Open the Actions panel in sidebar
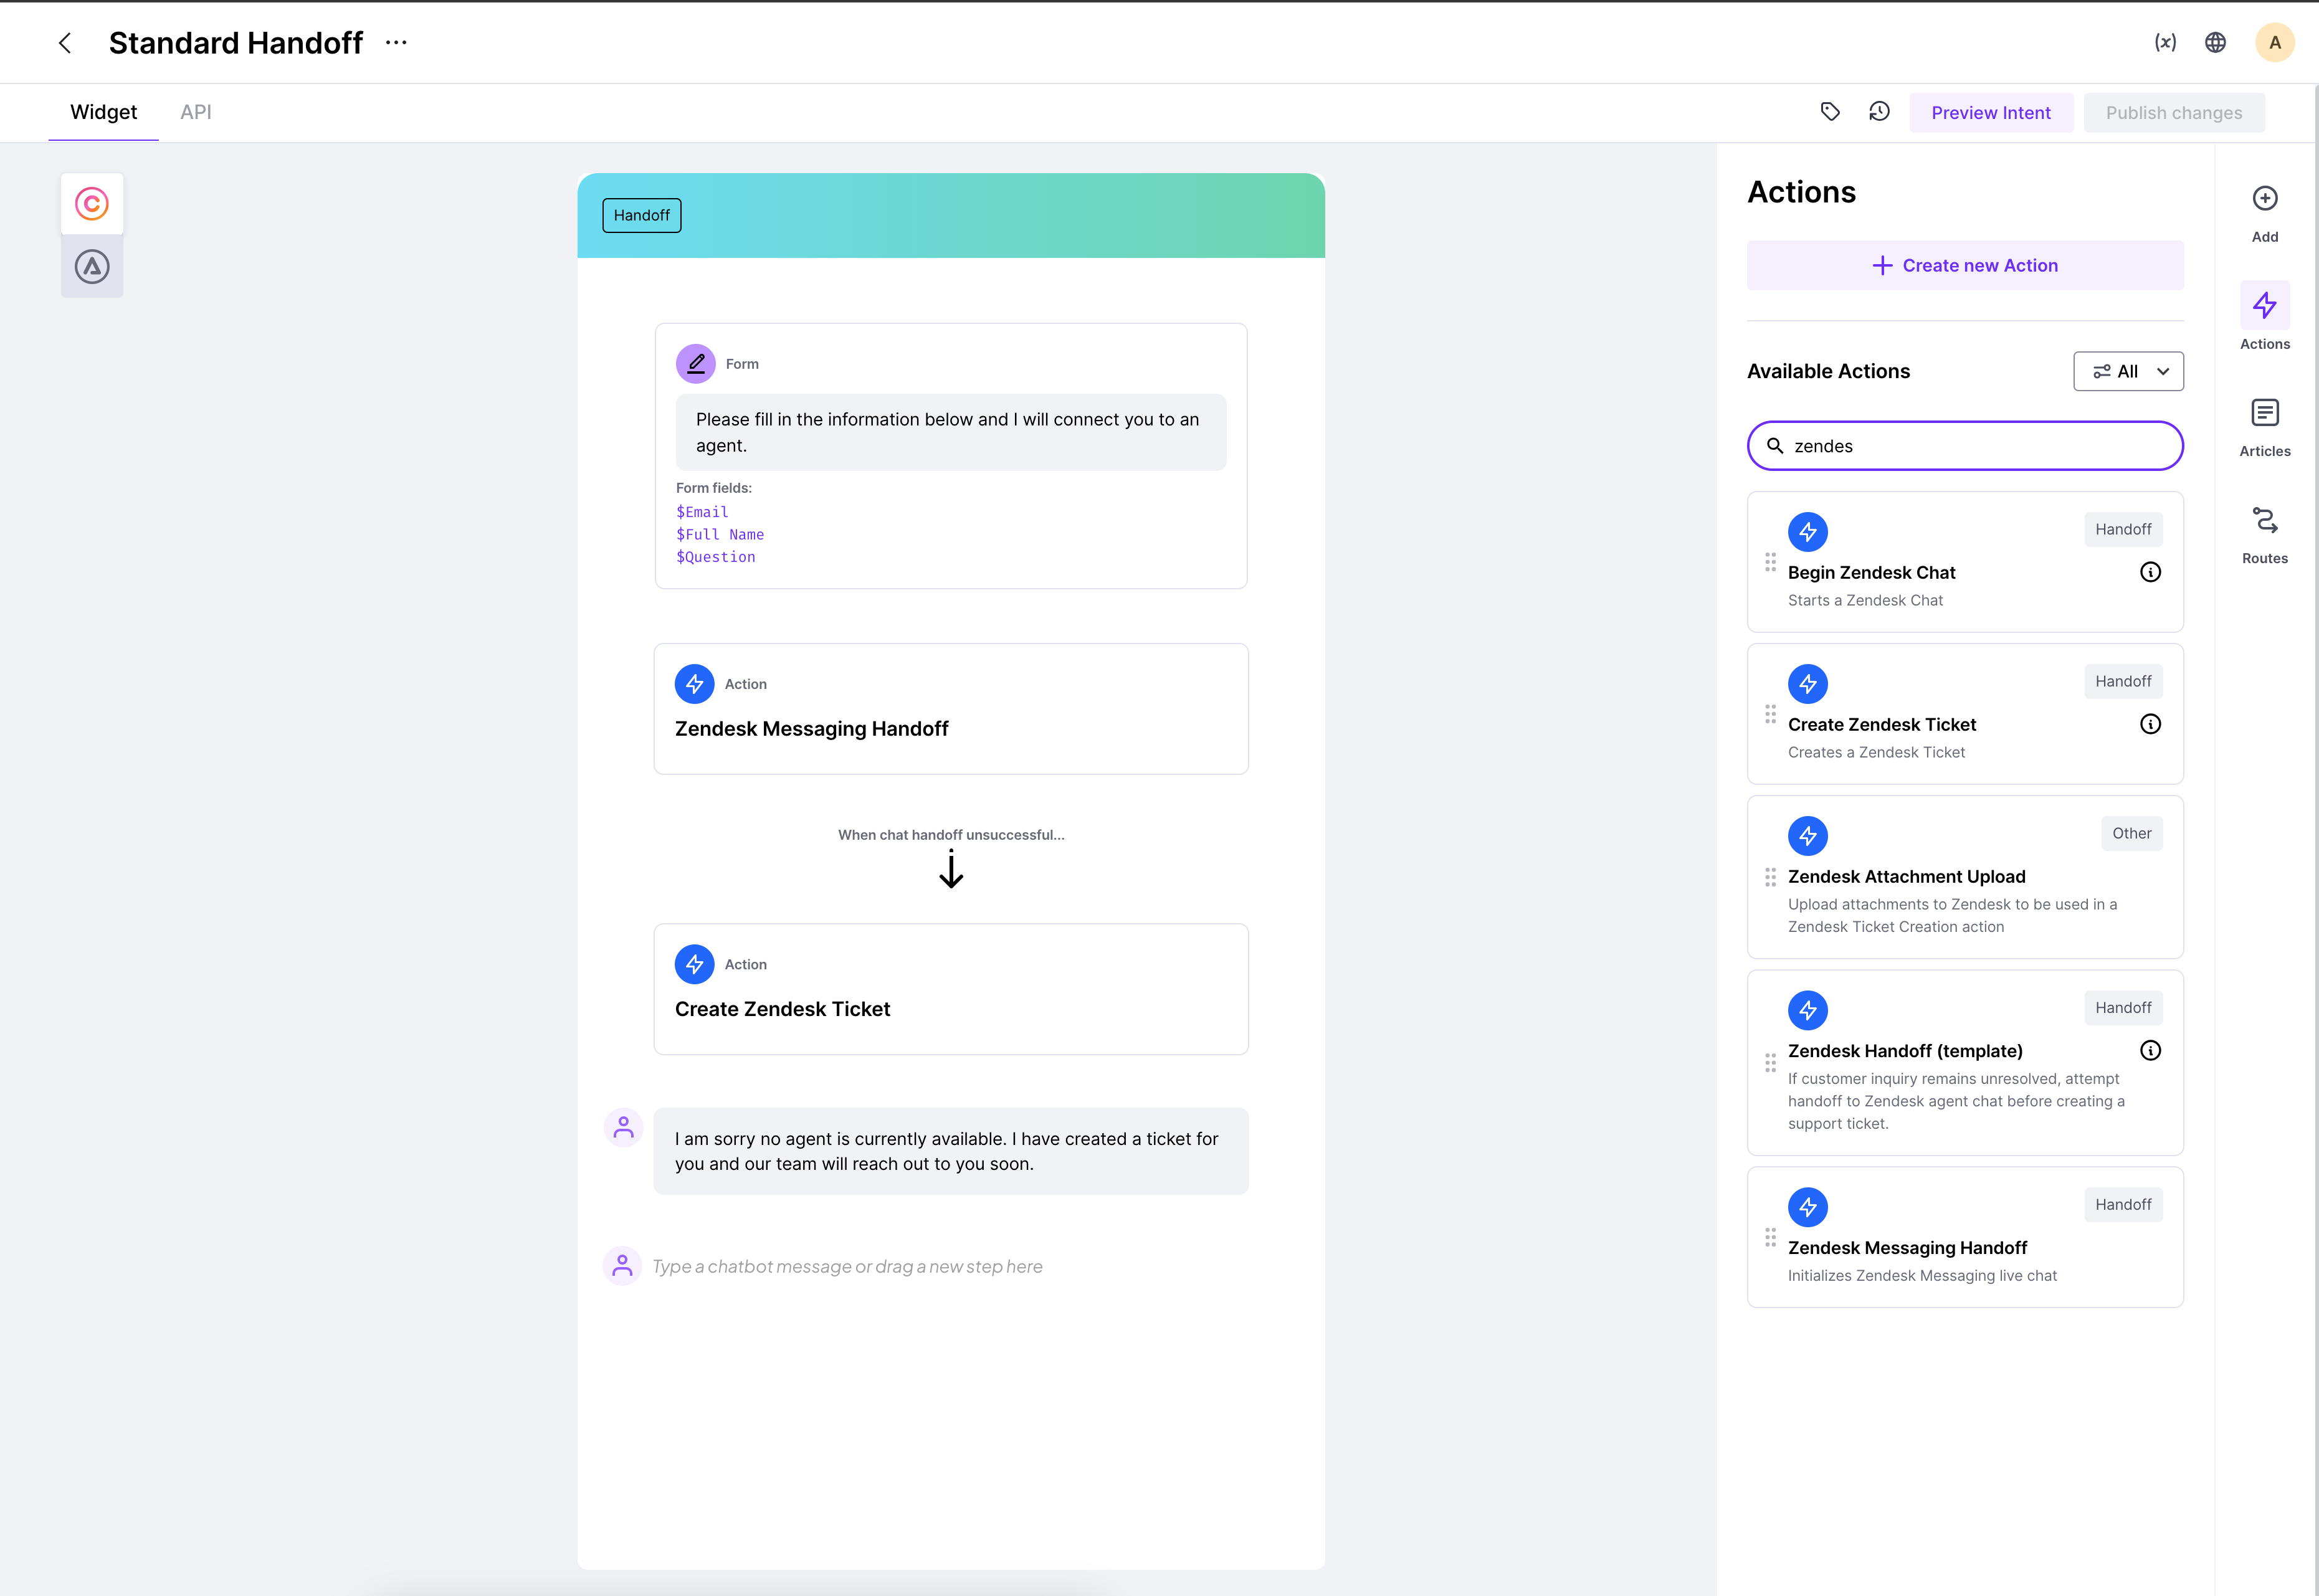 (x=2265, y=317)
